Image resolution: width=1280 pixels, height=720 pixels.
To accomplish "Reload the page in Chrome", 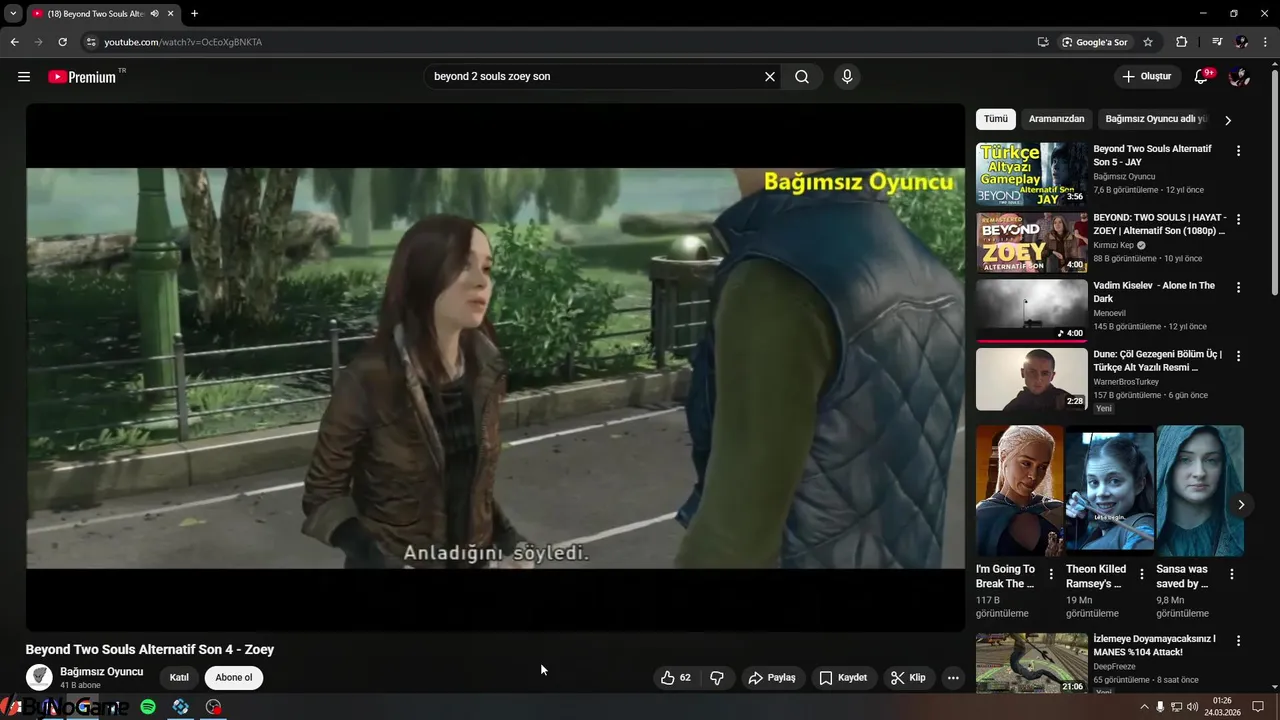I will point(62,42).
